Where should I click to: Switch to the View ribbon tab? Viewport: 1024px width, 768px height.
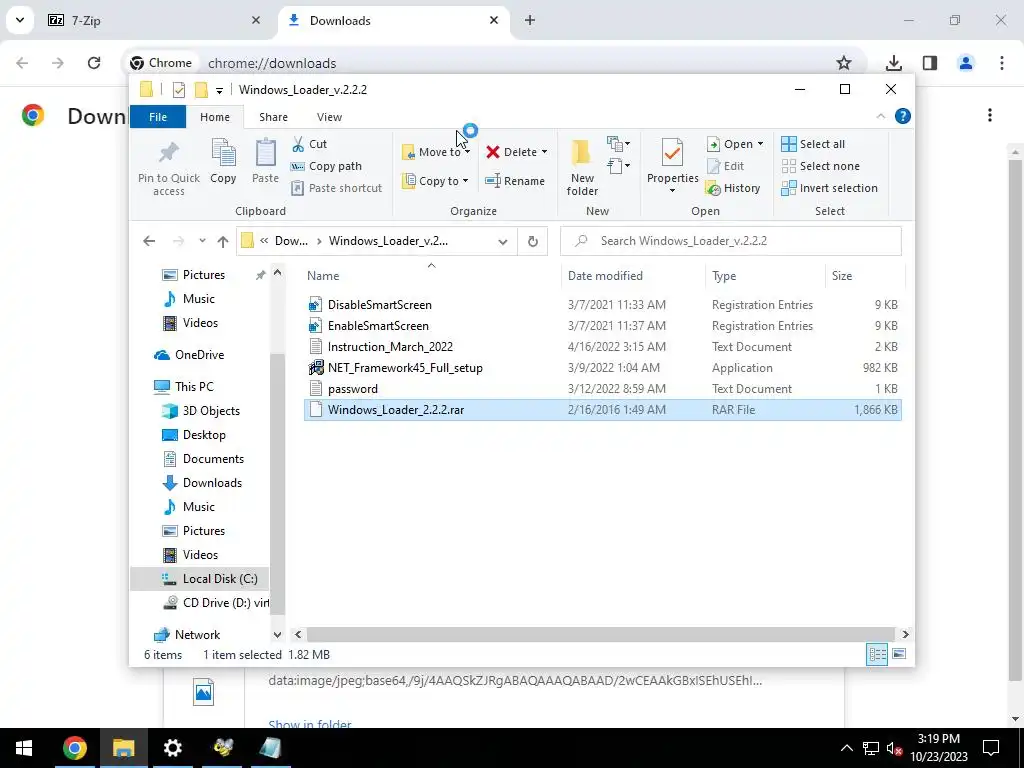point(329,117)
